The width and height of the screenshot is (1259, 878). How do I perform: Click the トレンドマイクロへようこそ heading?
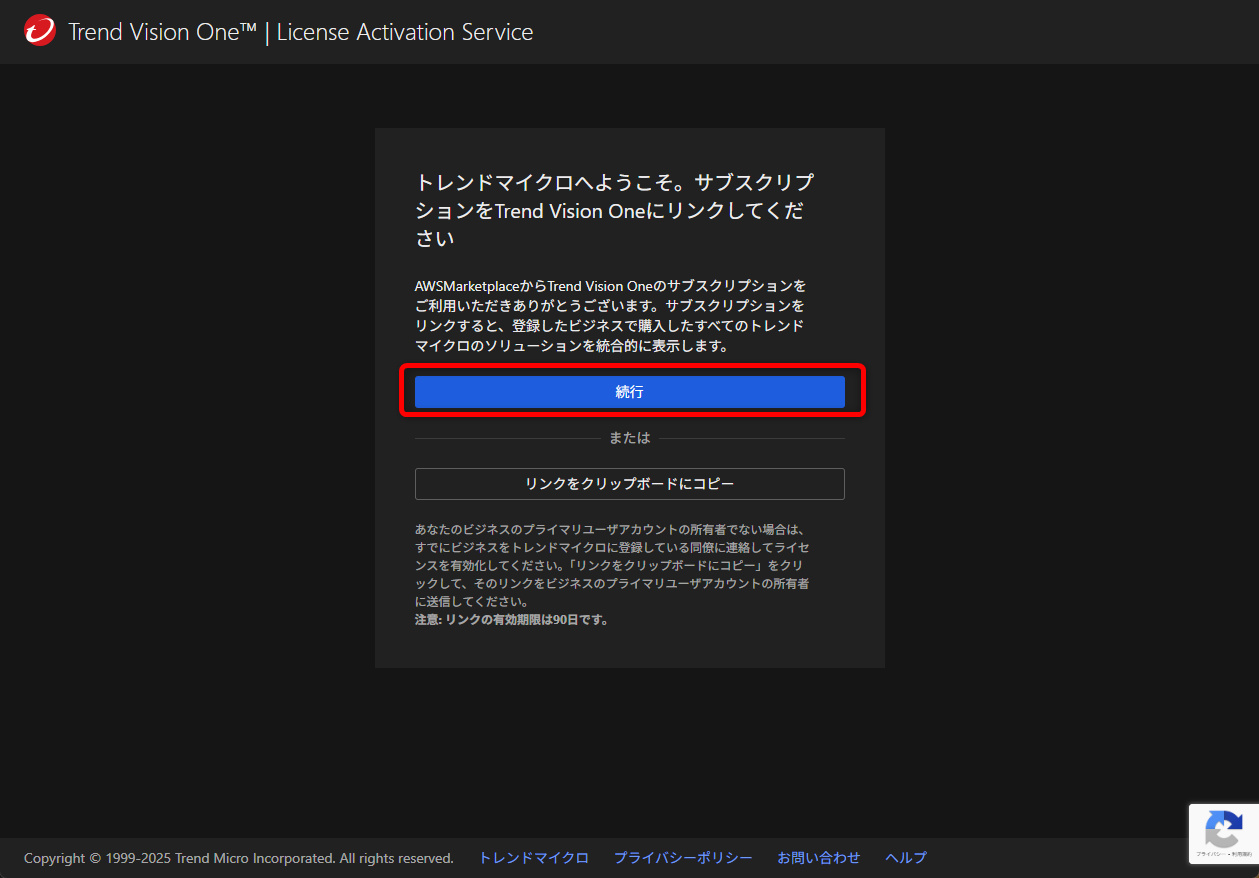(x=615, y=210)
